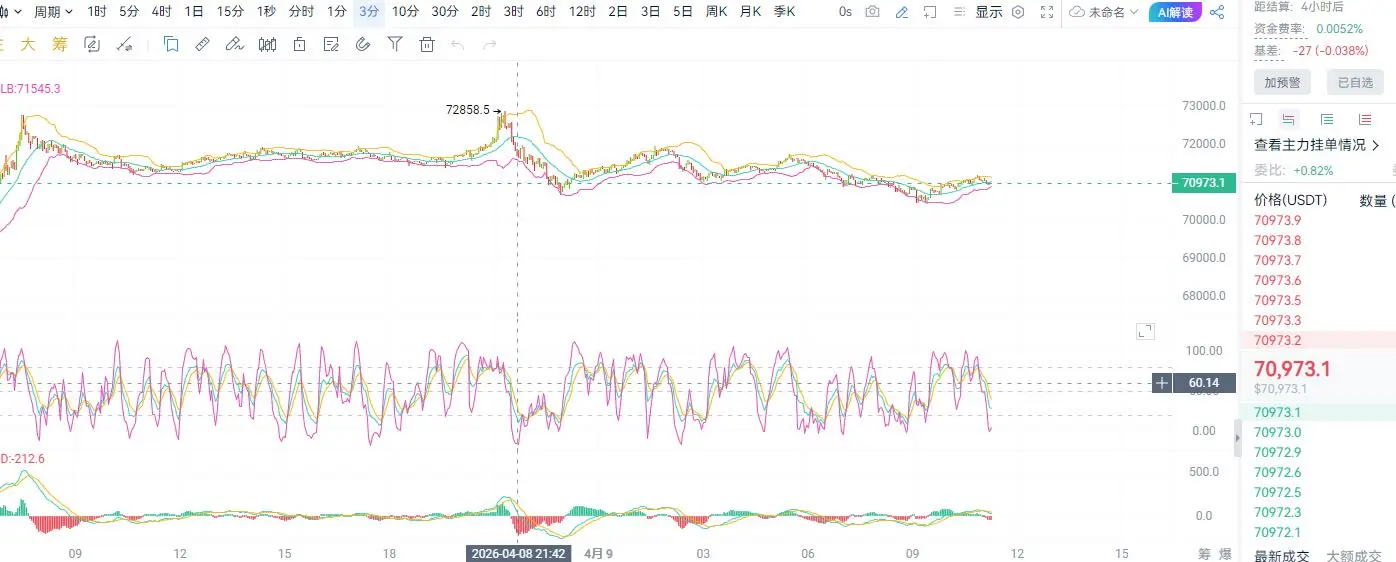Image resolution: width=1396 pixels, height=562 pixels.
Task: Show both bids and asks order book view
Action: [1289, 119]
